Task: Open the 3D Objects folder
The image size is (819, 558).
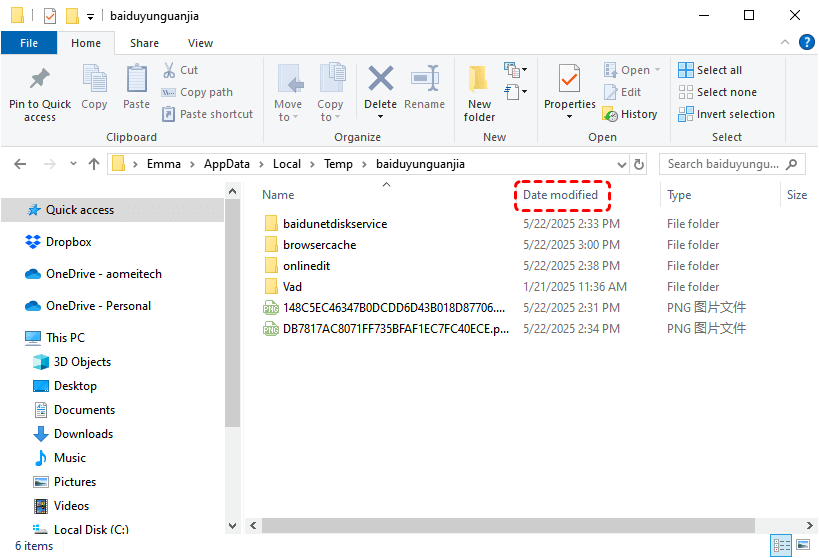Action: pyautogui.click(x=82, y=362)
